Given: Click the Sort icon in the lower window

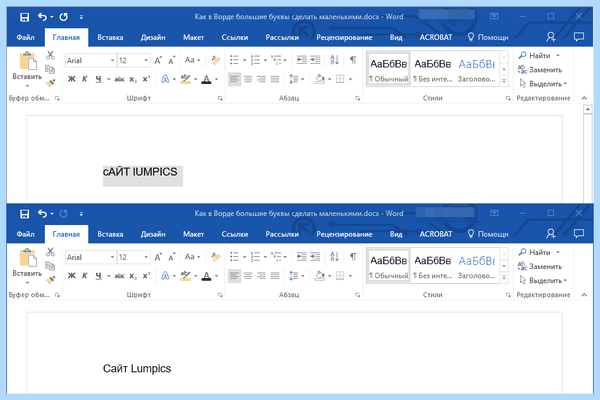Looking at the screenshot, I should (334, 256).
